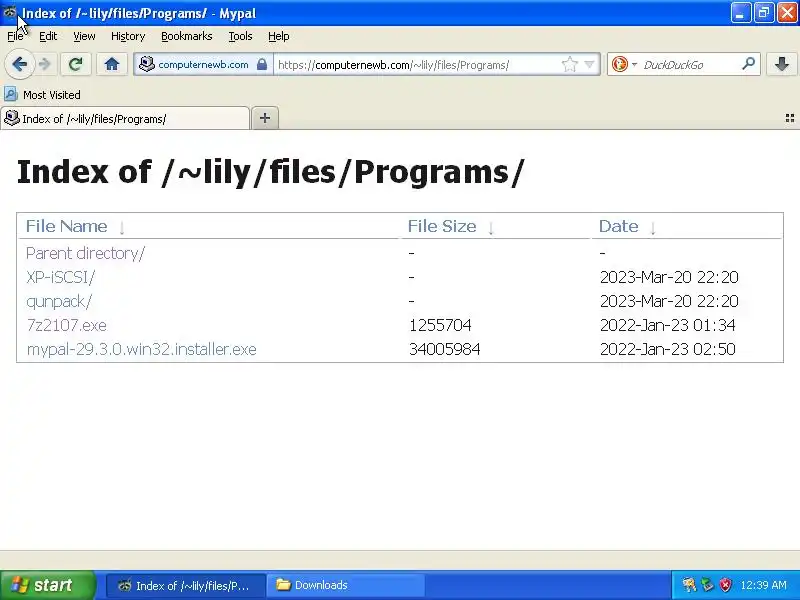The width and height of the screenshot is (800, 600).
Task: Download 7z2107.exe file link
Action: point(66,325)
